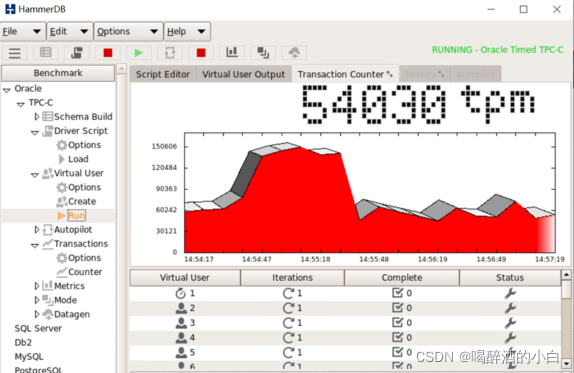Click the virtual user table scrollbar down arrow

coord(566,363)
